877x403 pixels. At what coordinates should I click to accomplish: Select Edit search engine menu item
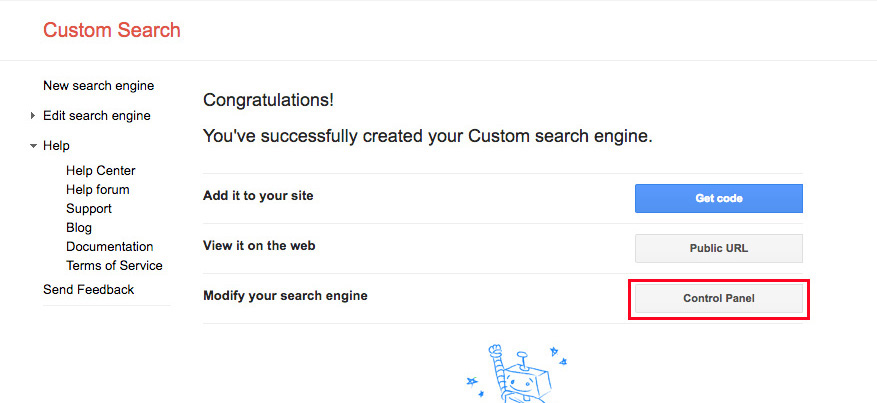(97, 116)
